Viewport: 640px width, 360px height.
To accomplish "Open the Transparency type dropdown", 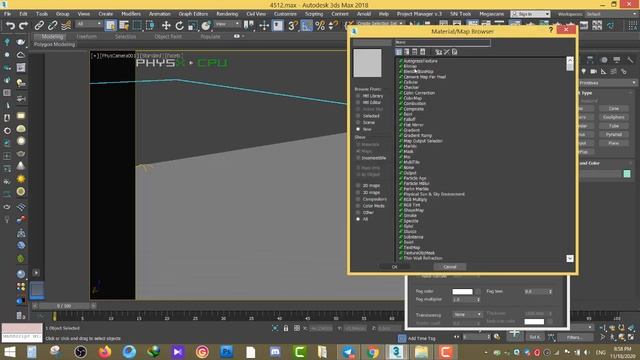I will tap(467, 315).
